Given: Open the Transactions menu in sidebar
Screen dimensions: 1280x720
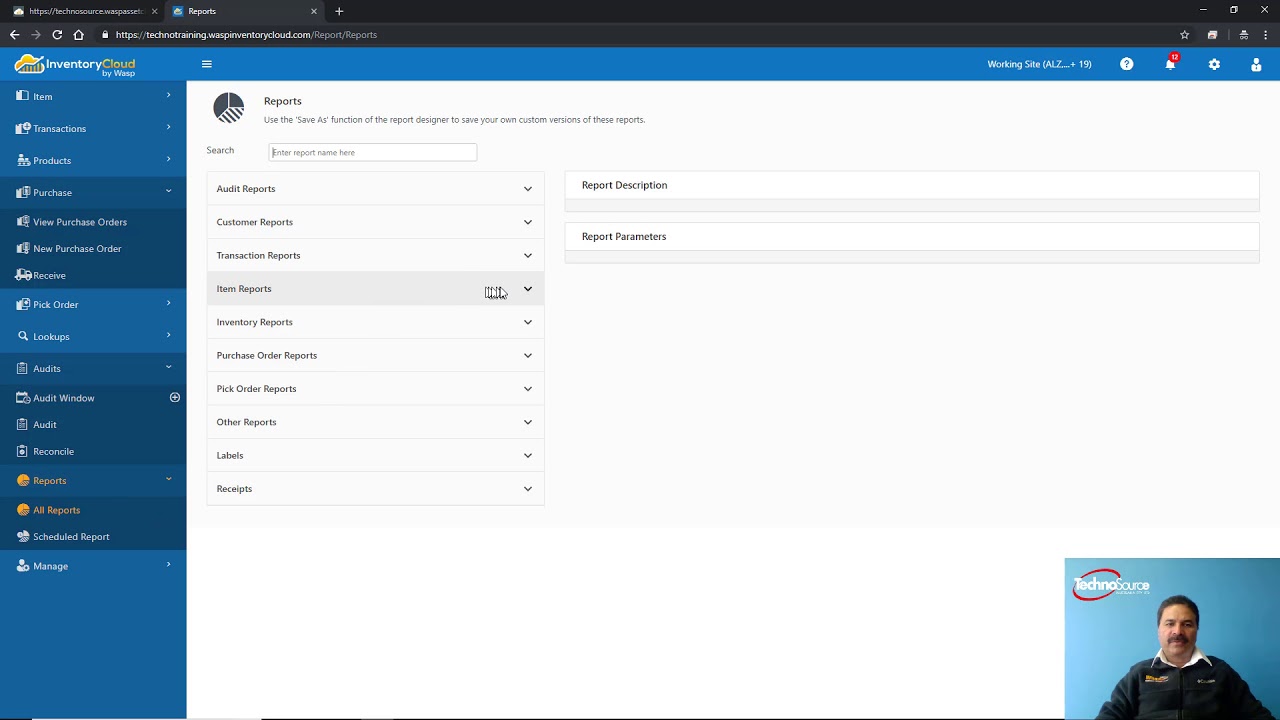Looking at the screenshot, I should (93, 128).
